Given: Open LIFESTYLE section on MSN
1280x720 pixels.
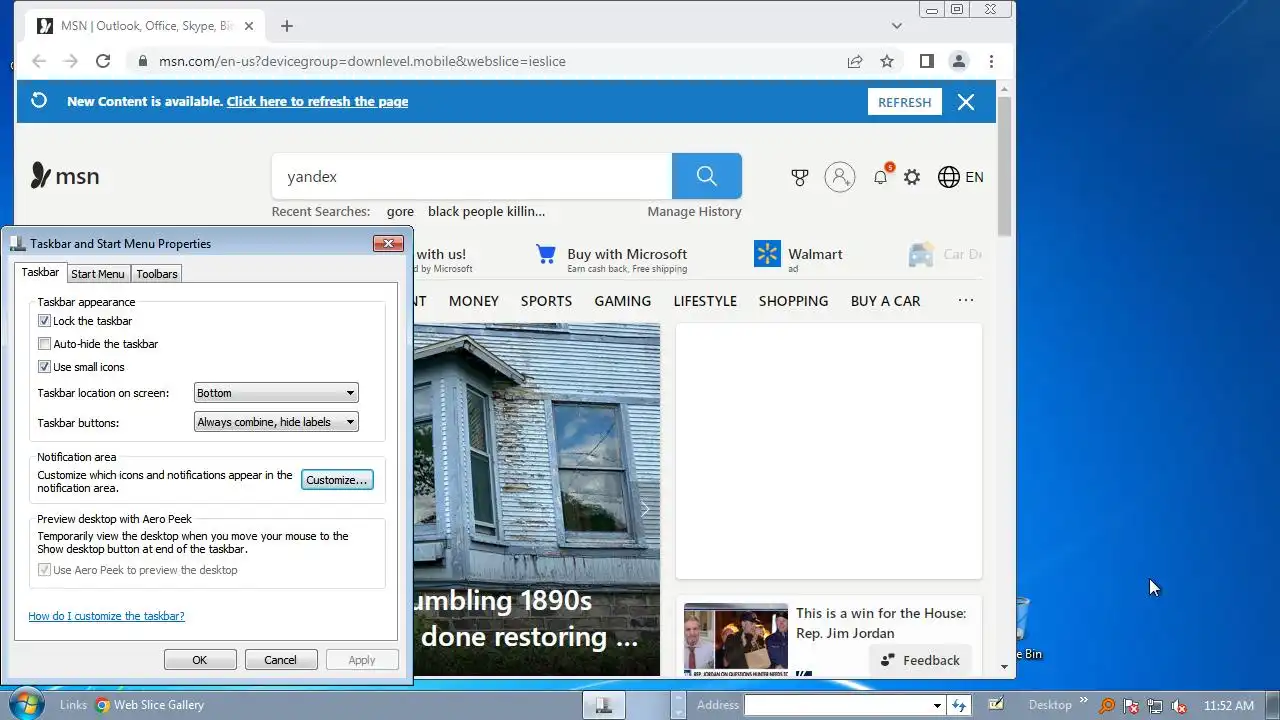Looking at the screenshot, I should coord(705,301).
